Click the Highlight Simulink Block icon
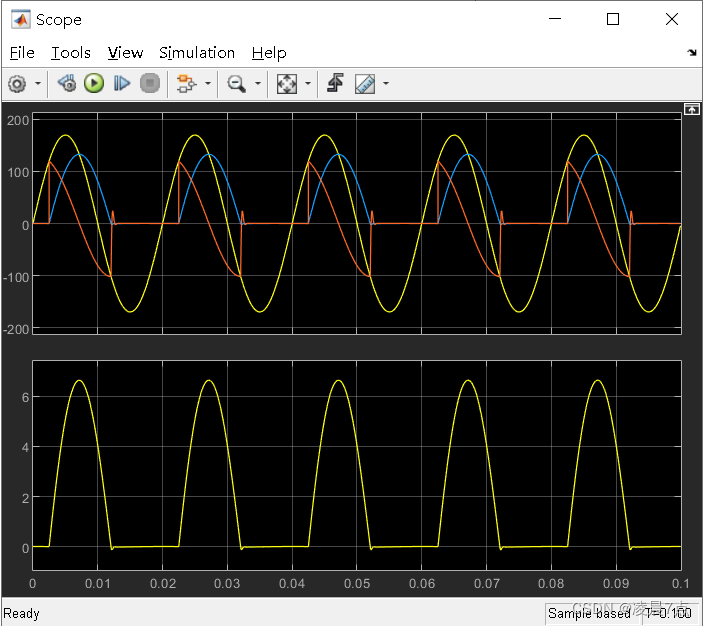 186,83
